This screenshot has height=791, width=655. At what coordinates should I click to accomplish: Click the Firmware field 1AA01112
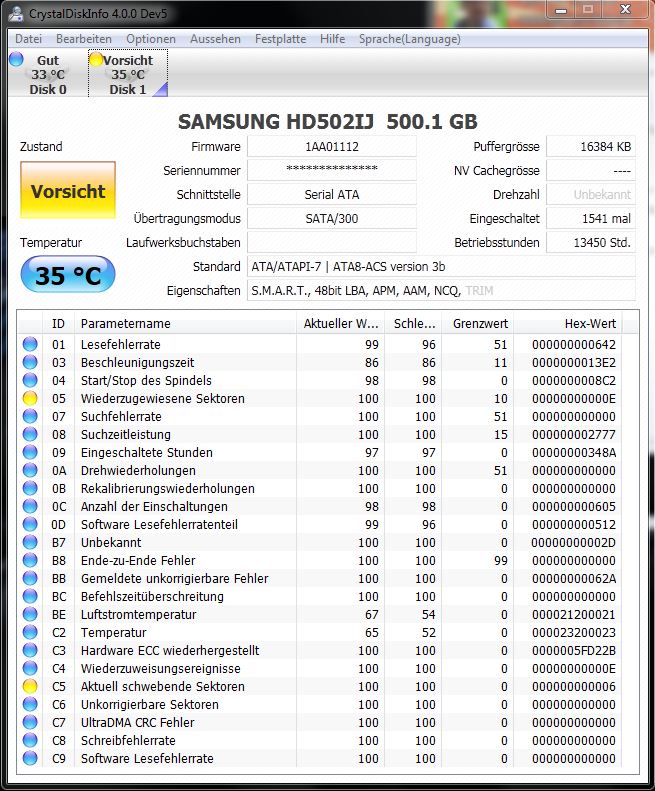click(332, 147)
